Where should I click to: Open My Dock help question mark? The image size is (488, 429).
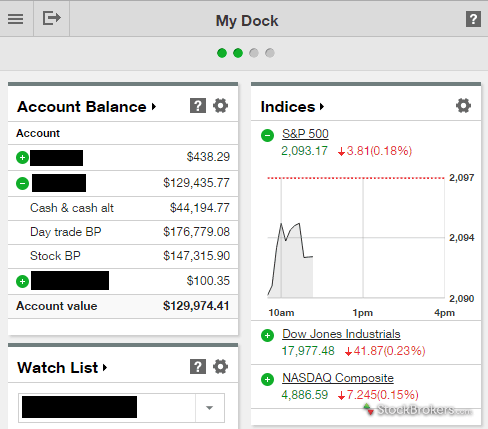[473, 19]
